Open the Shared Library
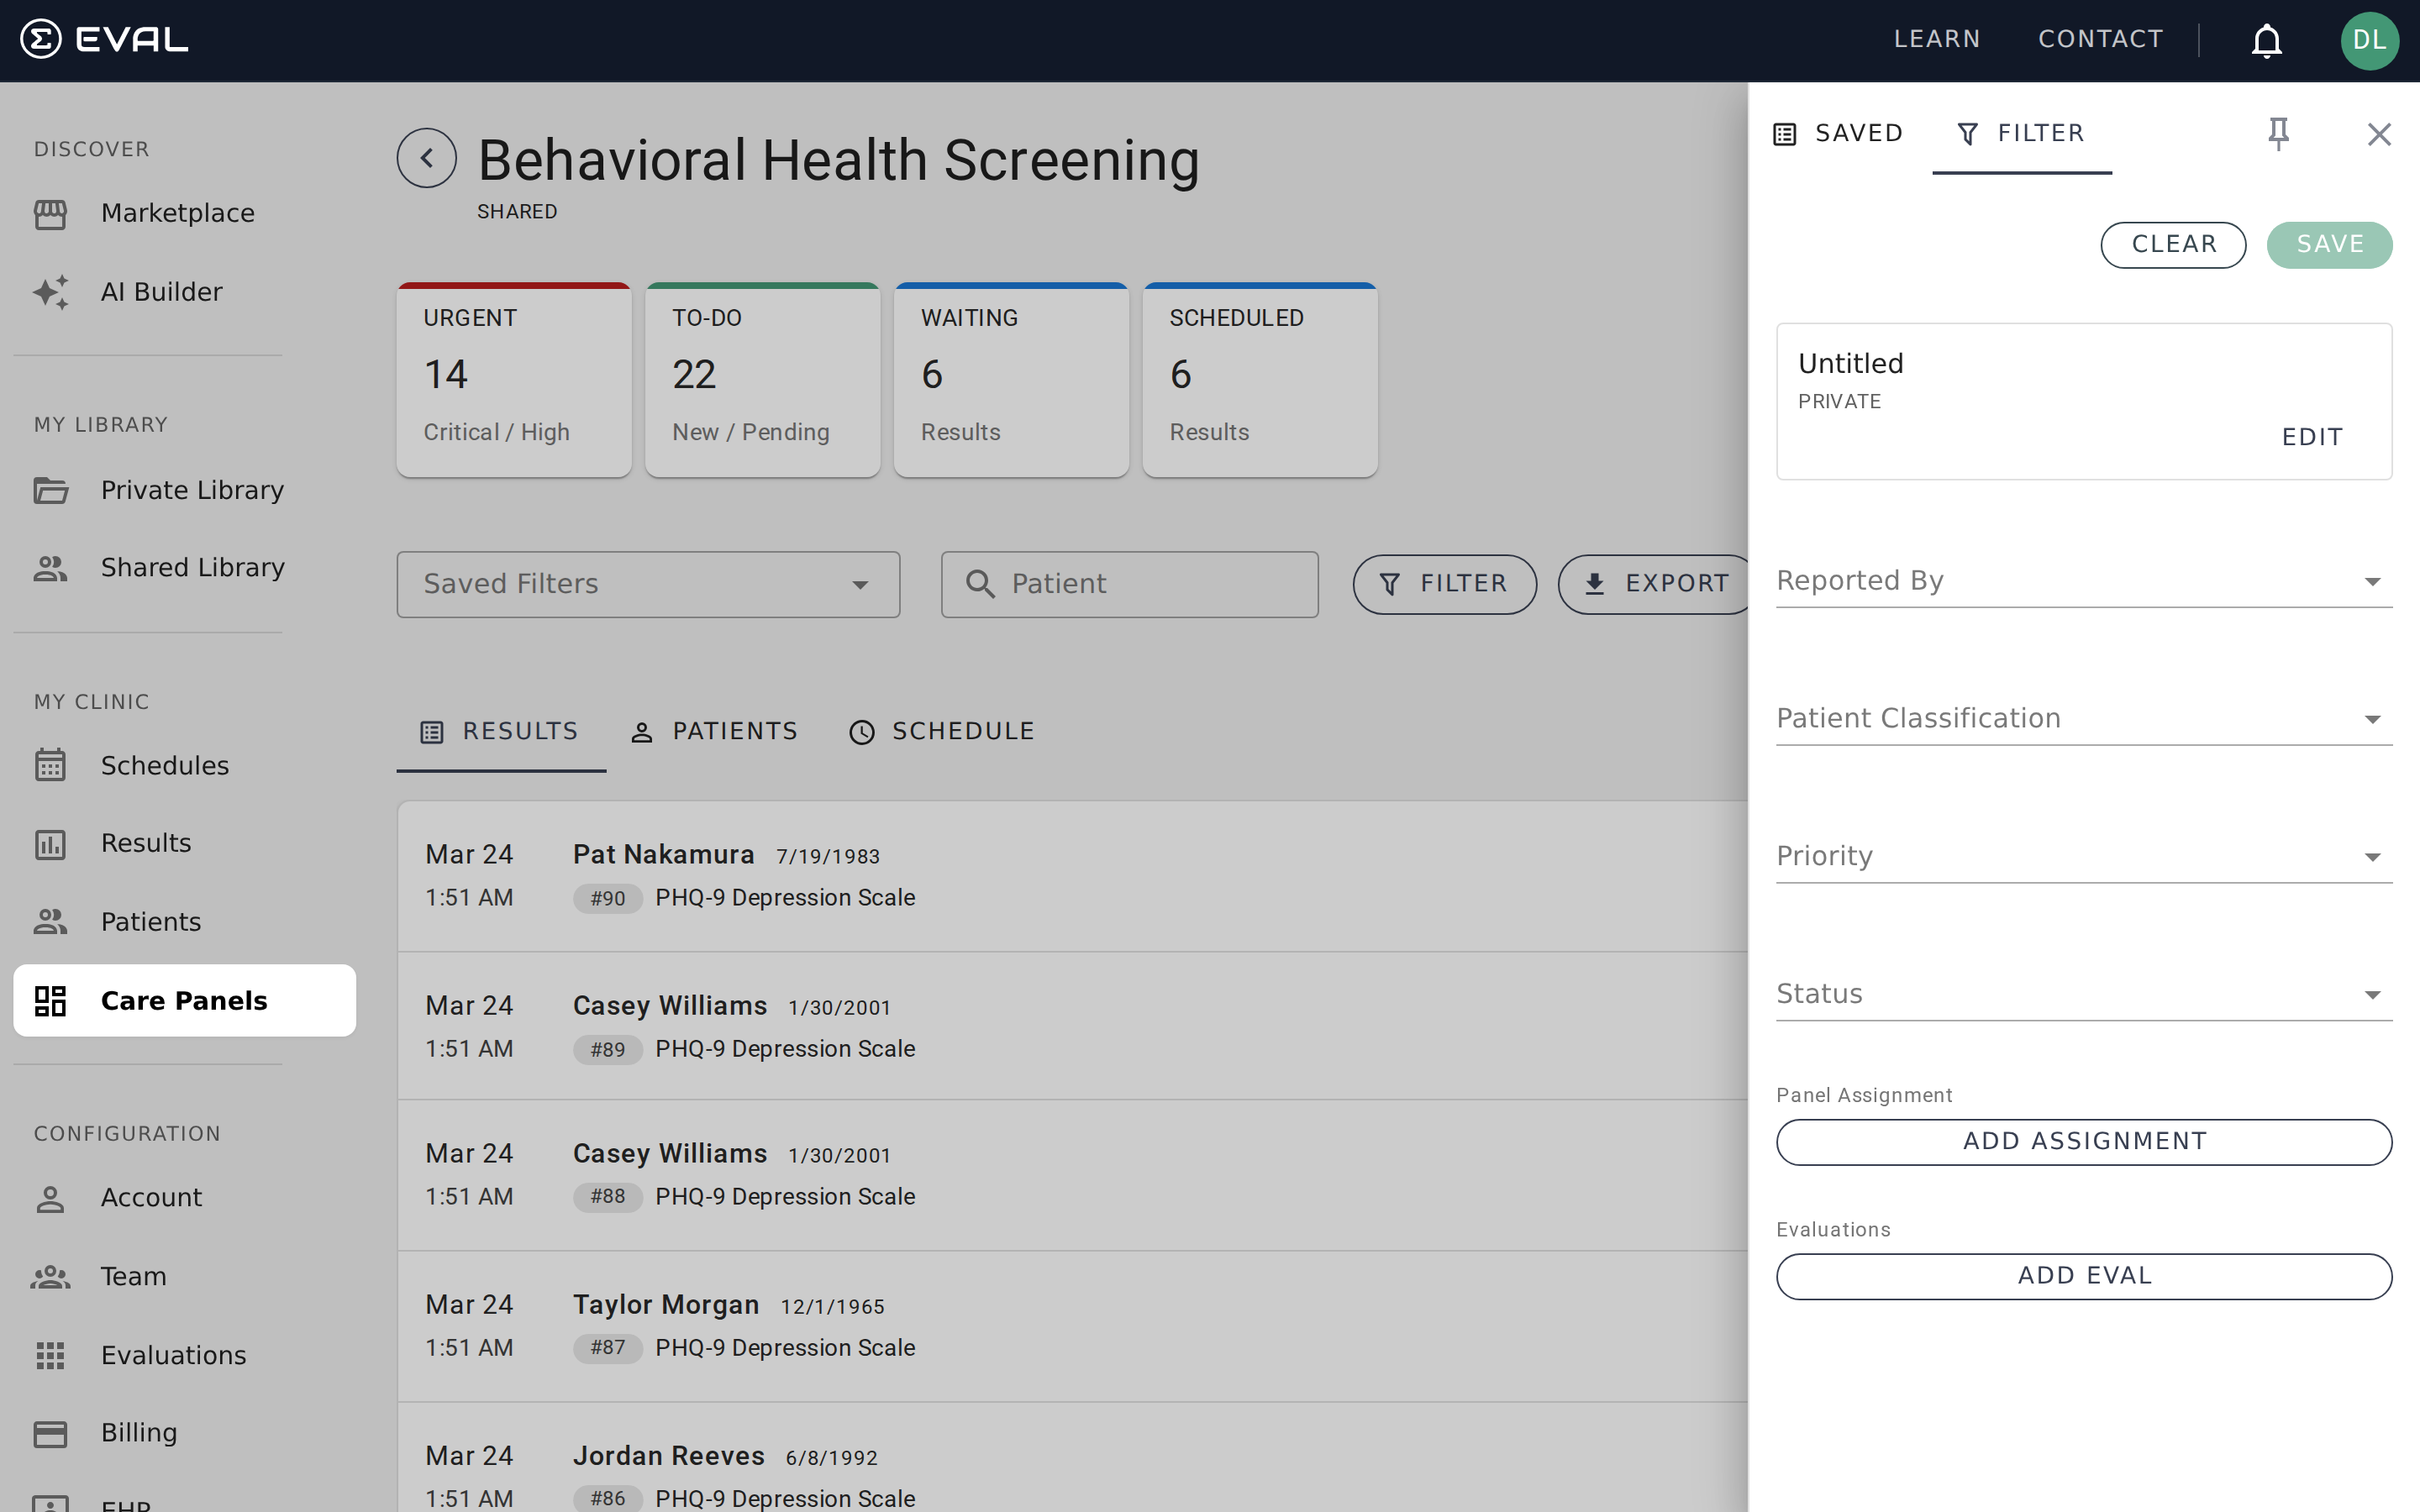The width and height of the screenshot is (2420, 1512). point(192,567)
